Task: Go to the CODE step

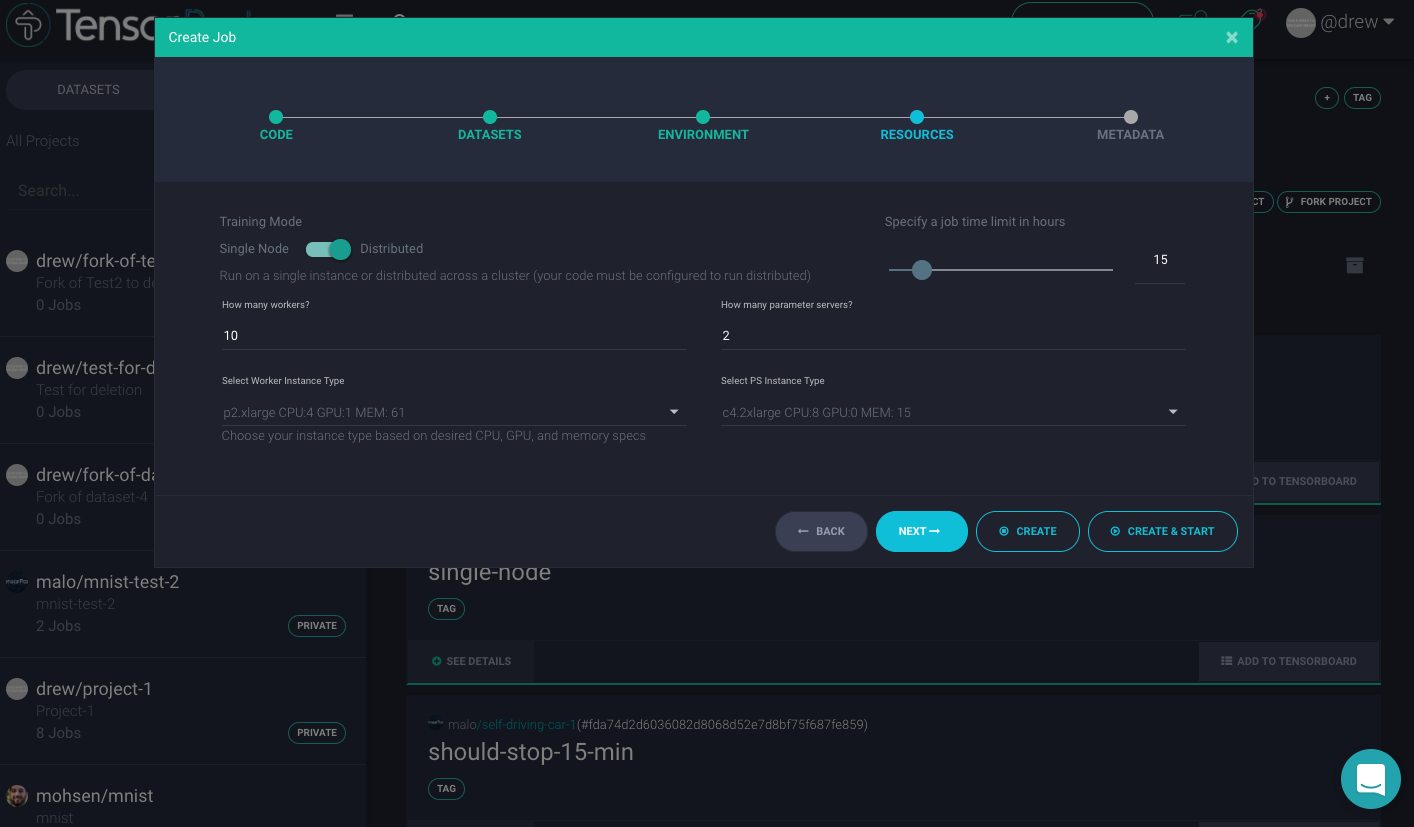Action: (x=276, y=125)
